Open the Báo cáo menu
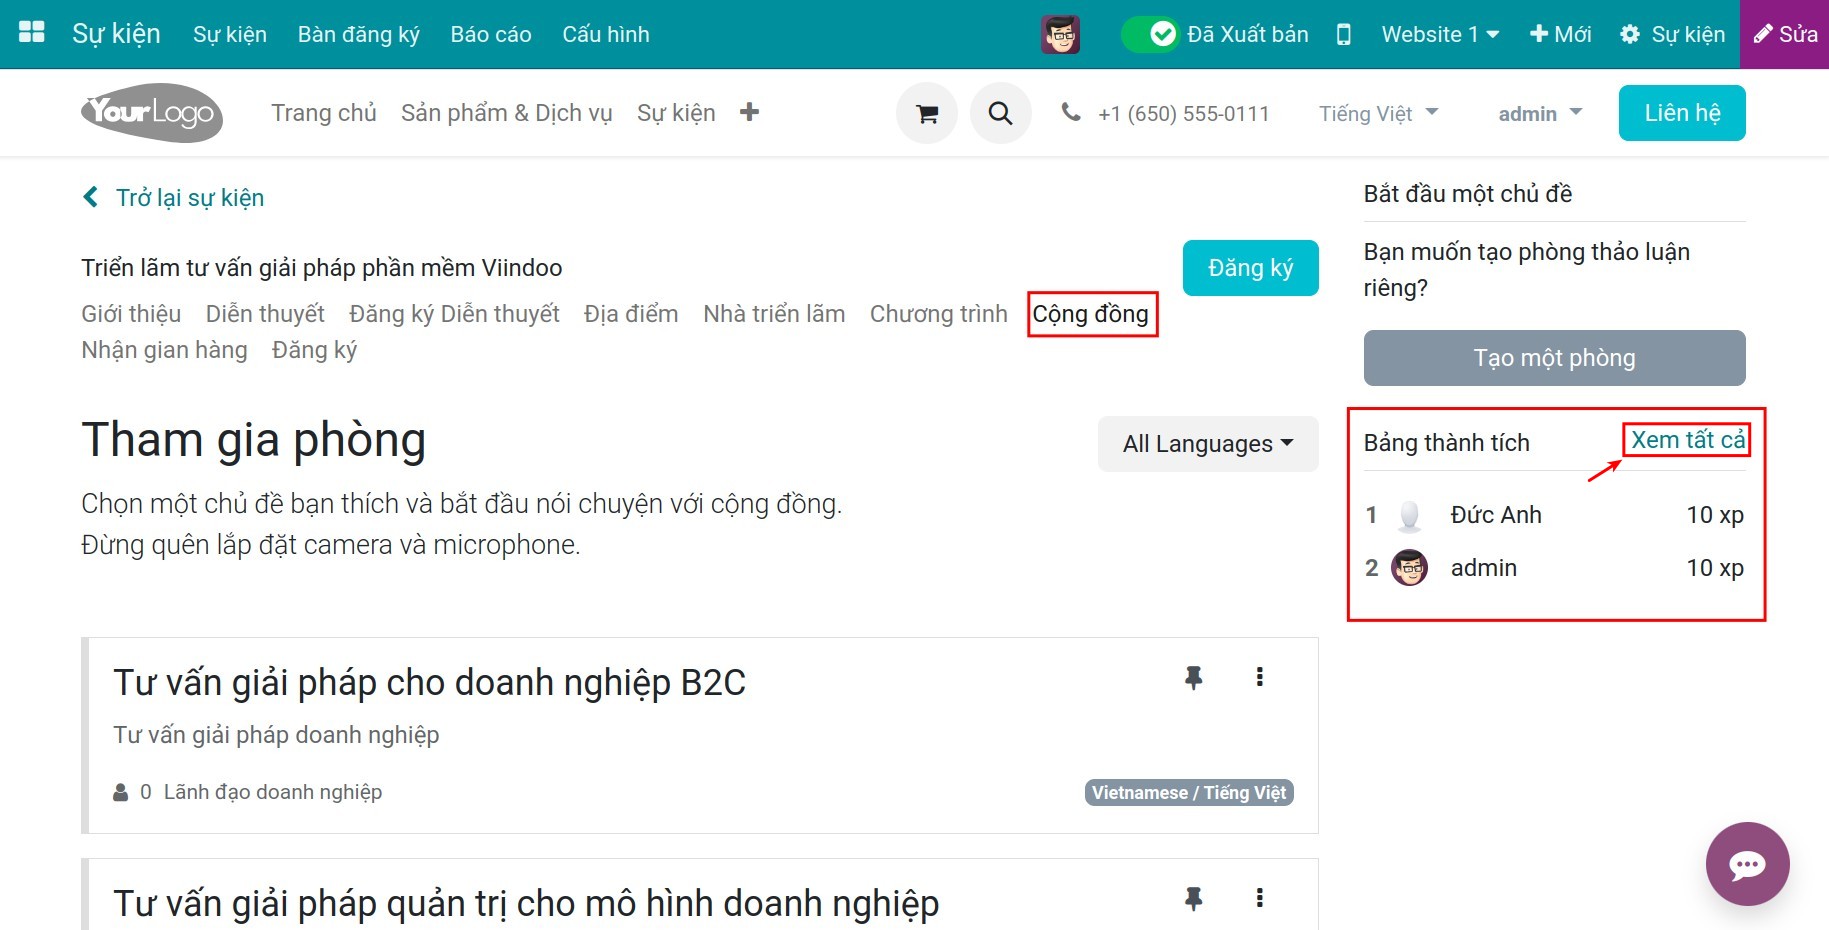 pyautogui.click(x=490, y=34)
